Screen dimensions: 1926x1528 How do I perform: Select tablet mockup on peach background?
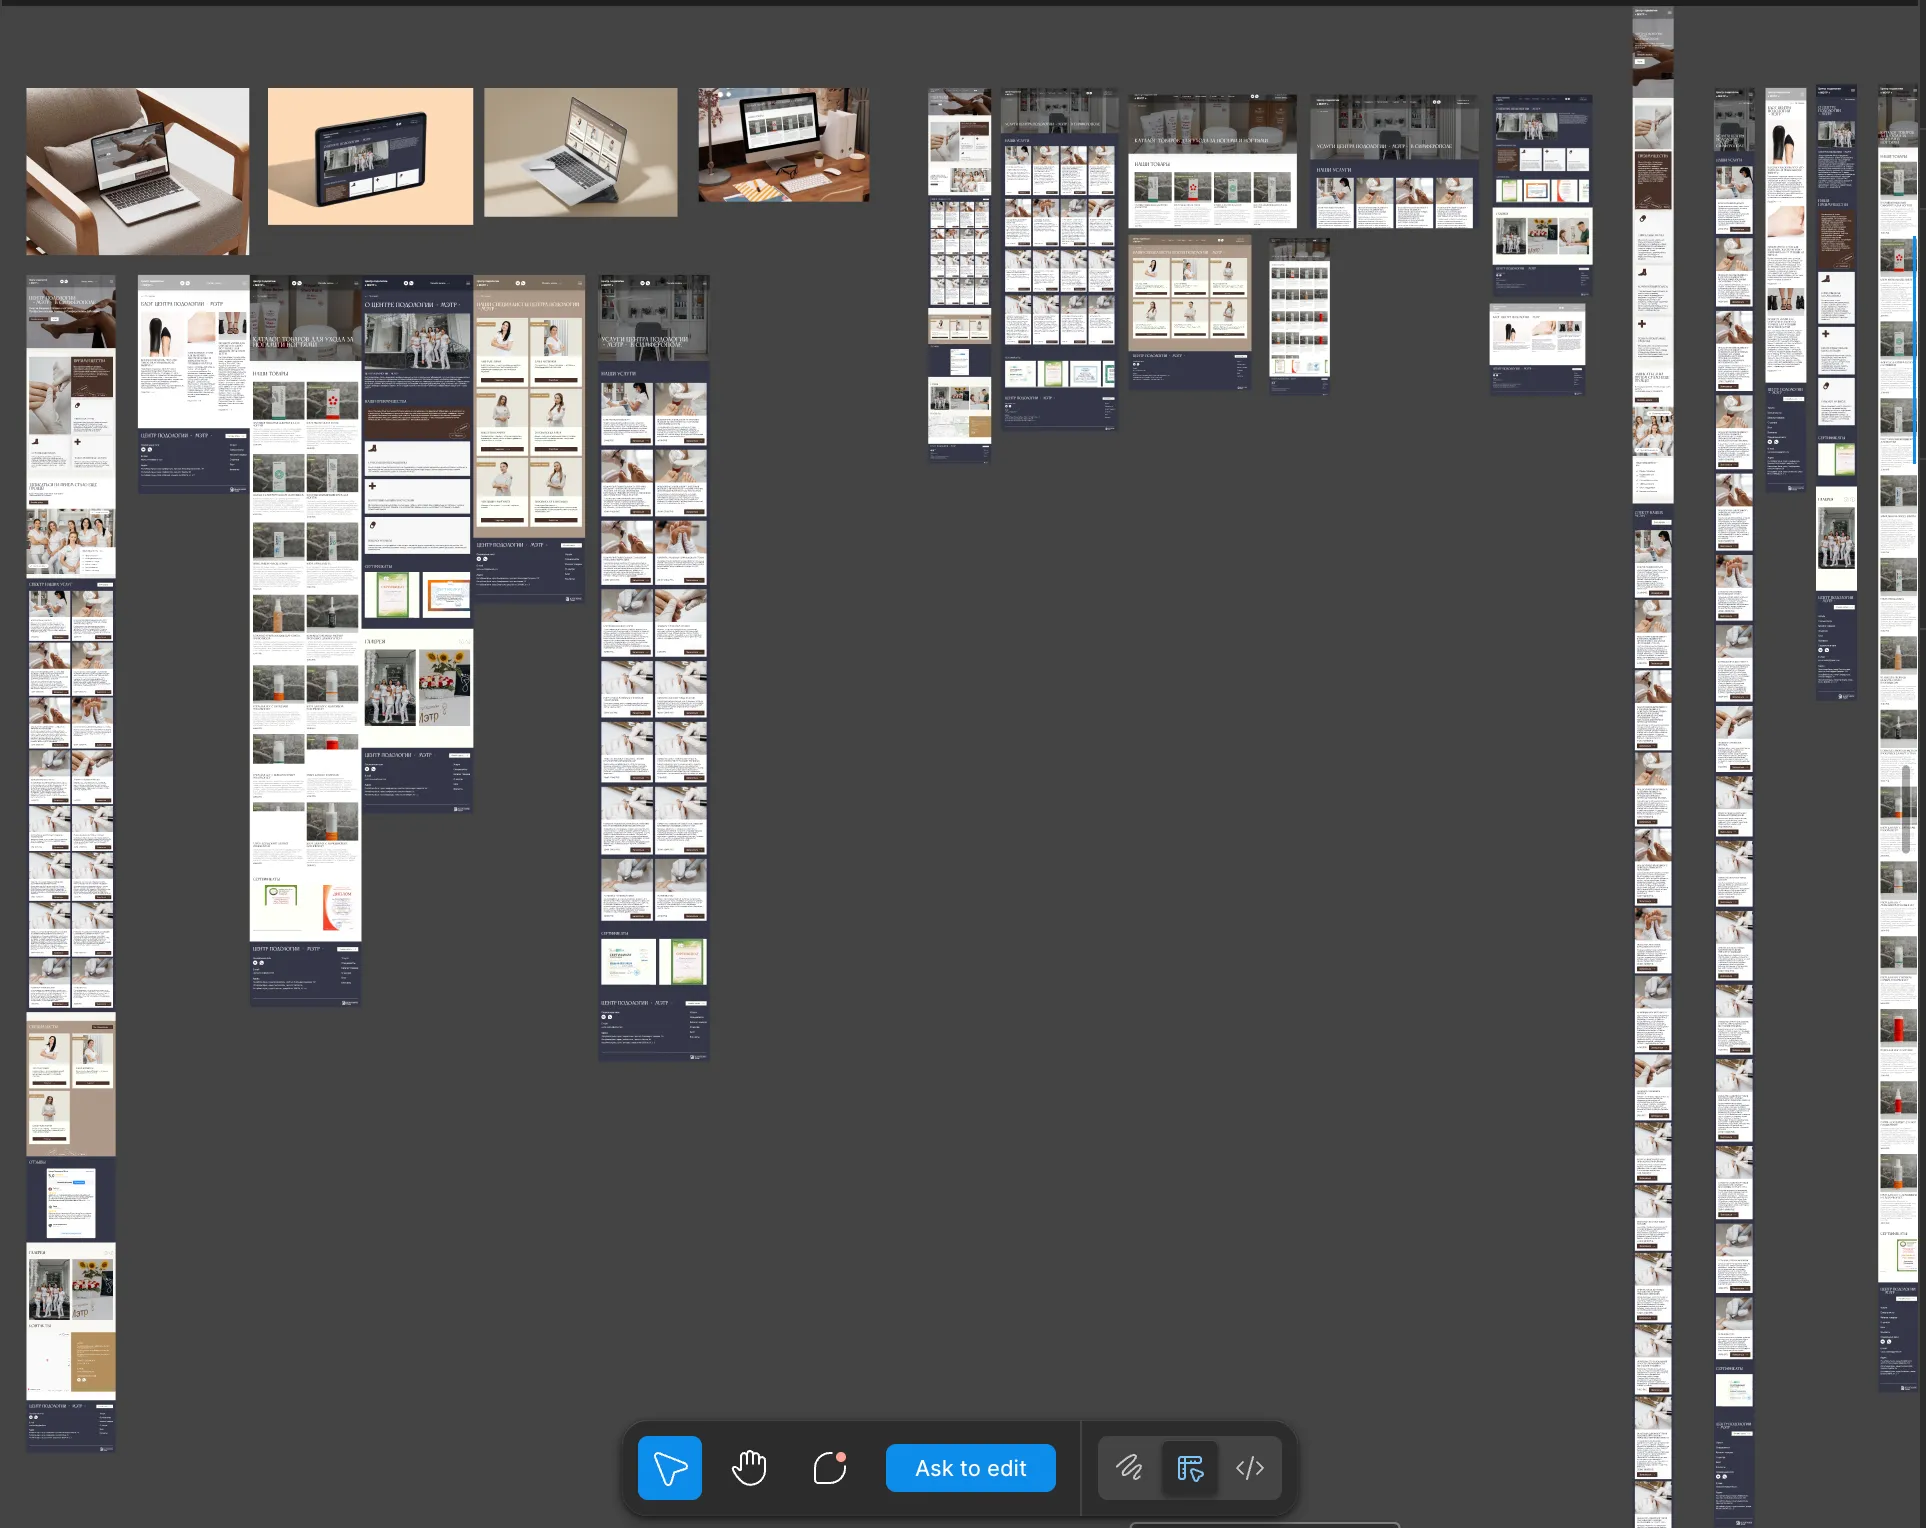[x=370, y=156]
